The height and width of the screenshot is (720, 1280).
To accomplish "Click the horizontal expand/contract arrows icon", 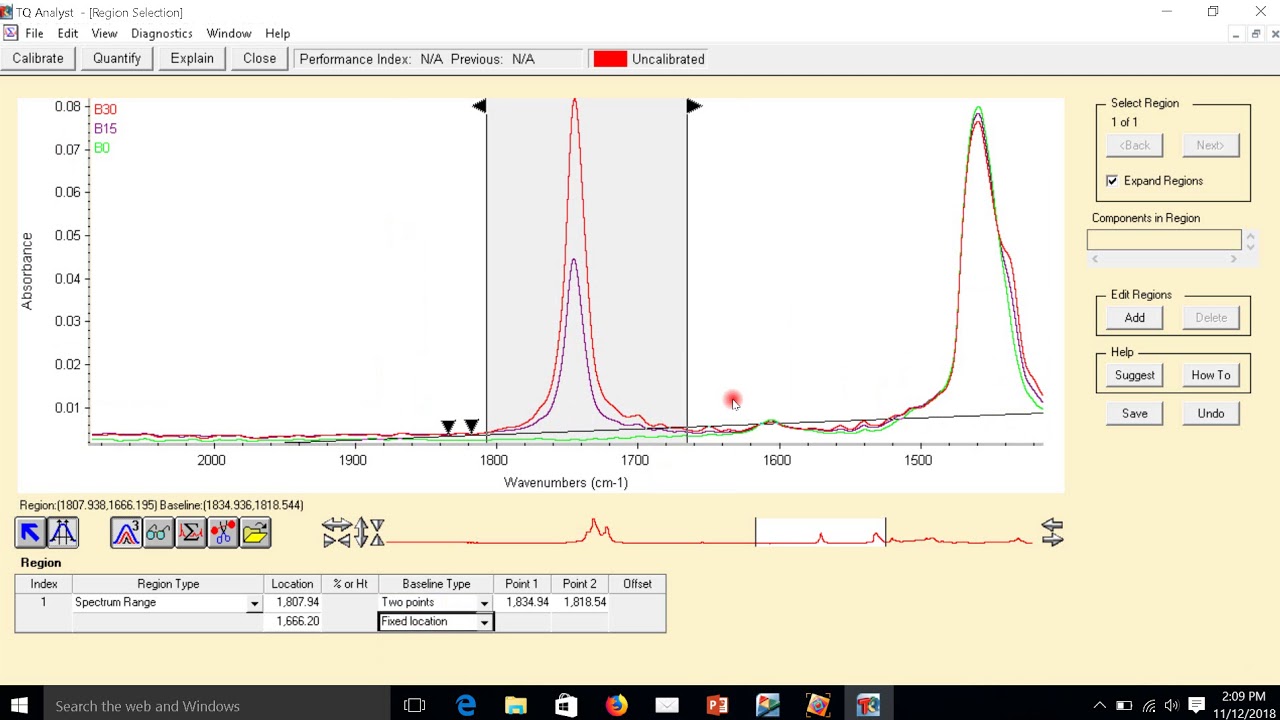I will pos(337,533).
